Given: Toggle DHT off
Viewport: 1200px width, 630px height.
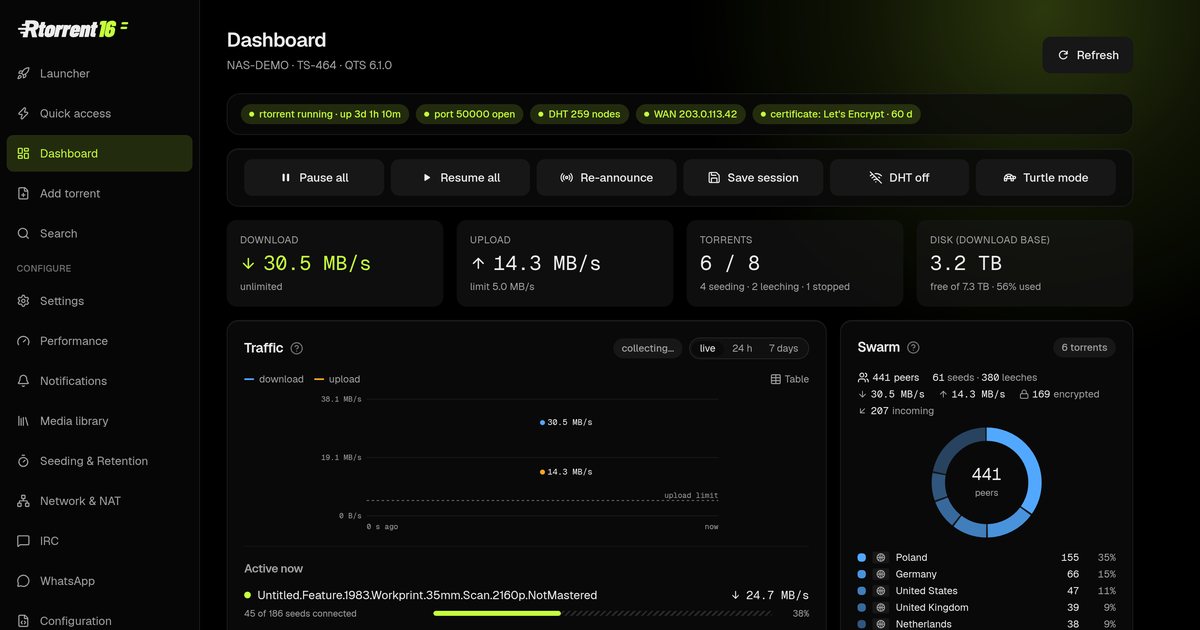Looking at the screenshot, I should [x=897, y=178].
